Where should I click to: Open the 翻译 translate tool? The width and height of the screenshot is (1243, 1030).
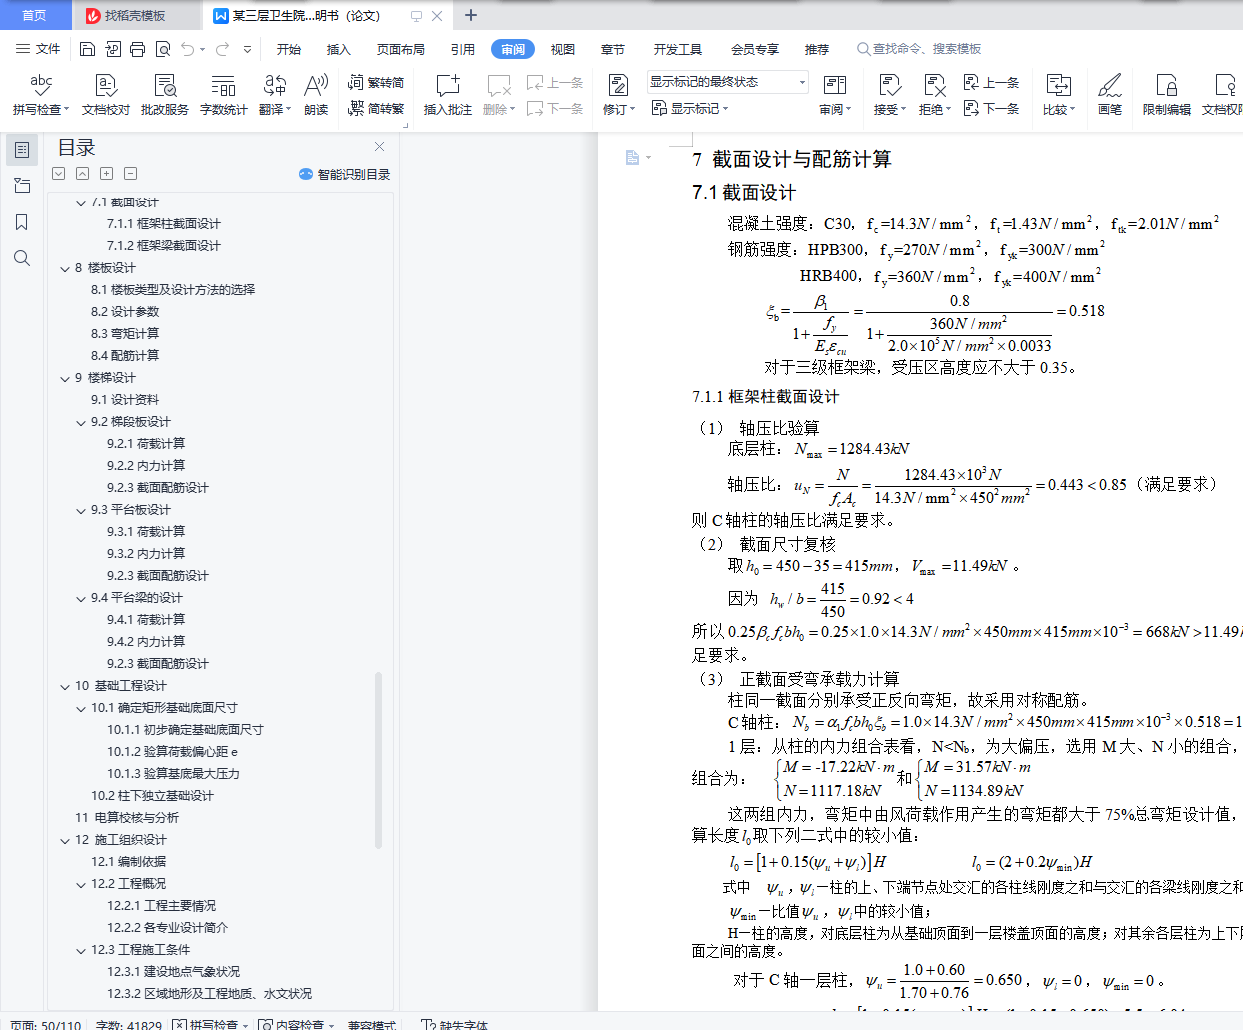coord(275,95)
